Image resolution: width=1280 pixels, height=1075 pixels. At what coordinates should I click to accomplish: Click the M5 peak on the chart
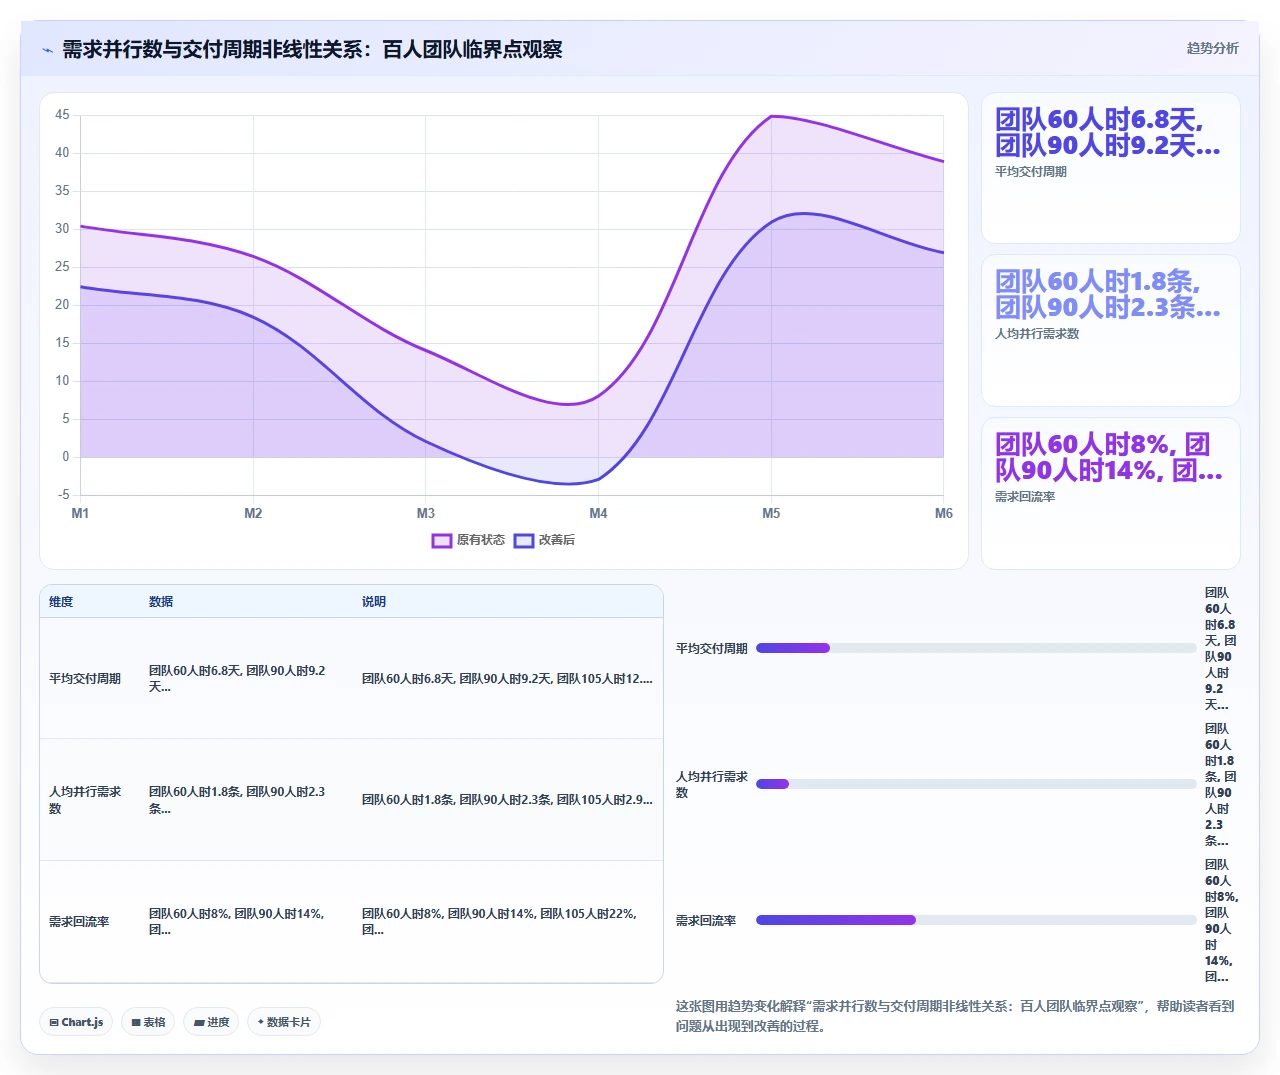771,116
